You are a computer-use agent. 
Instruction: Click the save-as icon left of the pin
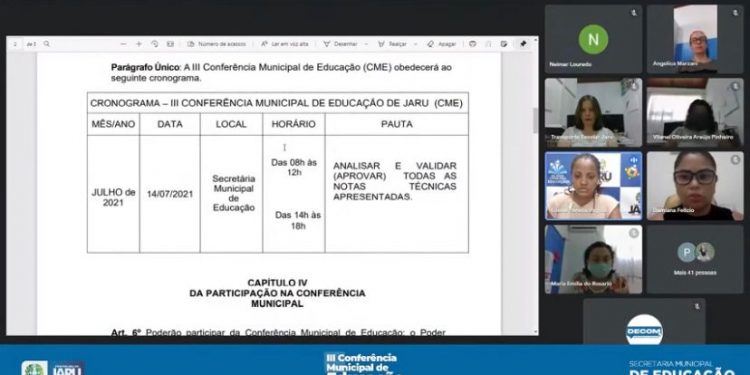pyautogui.click(x=504, y=44)
